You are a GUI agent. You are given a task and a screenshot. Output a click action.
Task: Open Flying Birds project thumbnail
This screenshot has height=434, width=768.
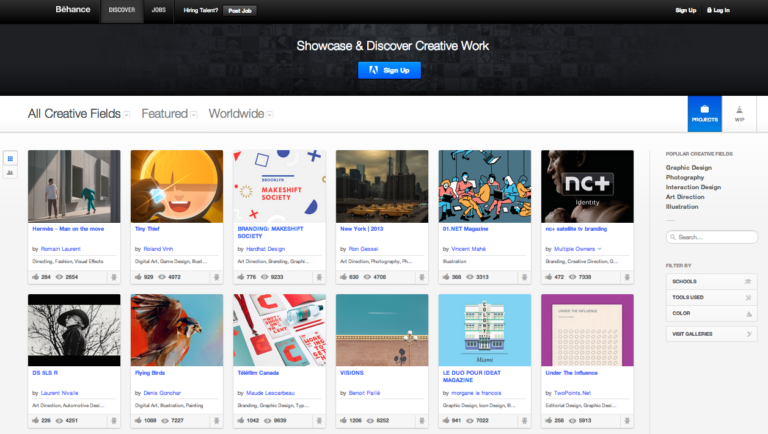pos(177,330)
